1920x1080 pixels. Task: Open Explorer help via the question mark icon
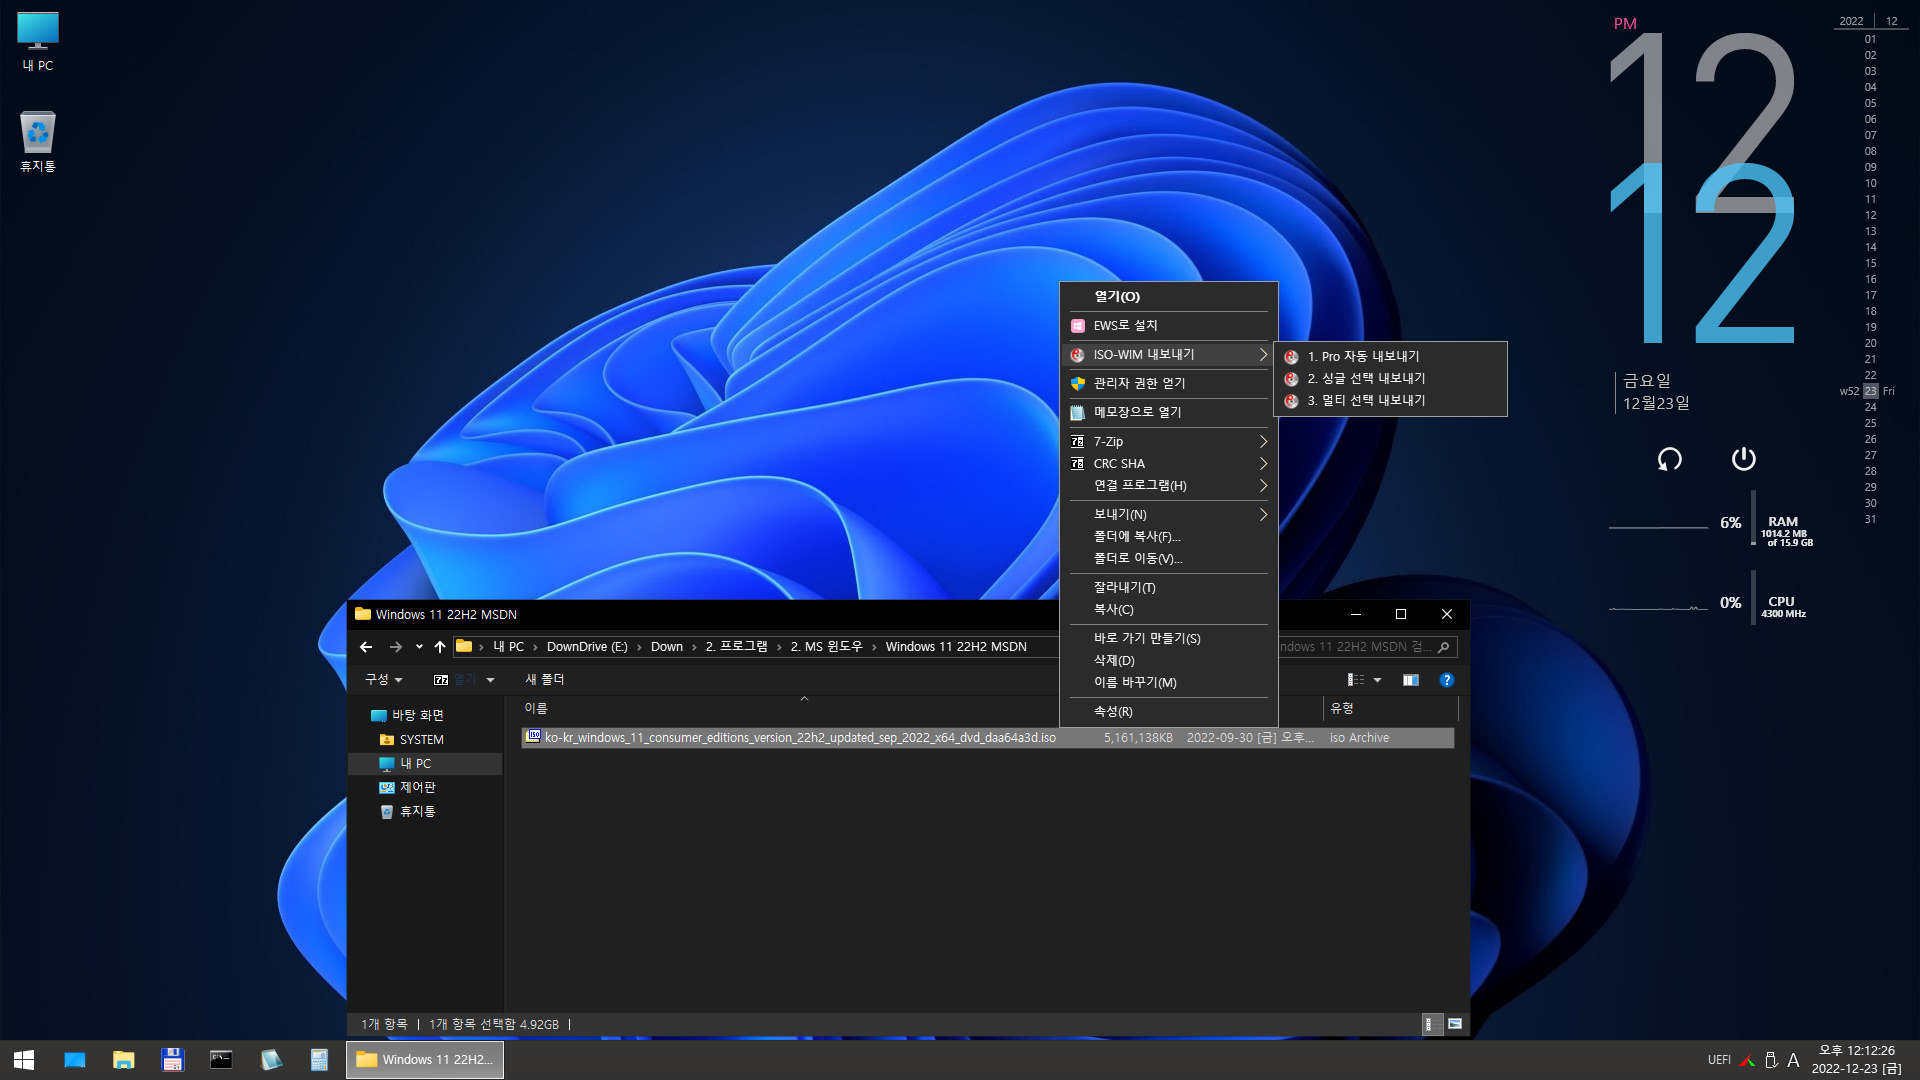[1446, 680]
